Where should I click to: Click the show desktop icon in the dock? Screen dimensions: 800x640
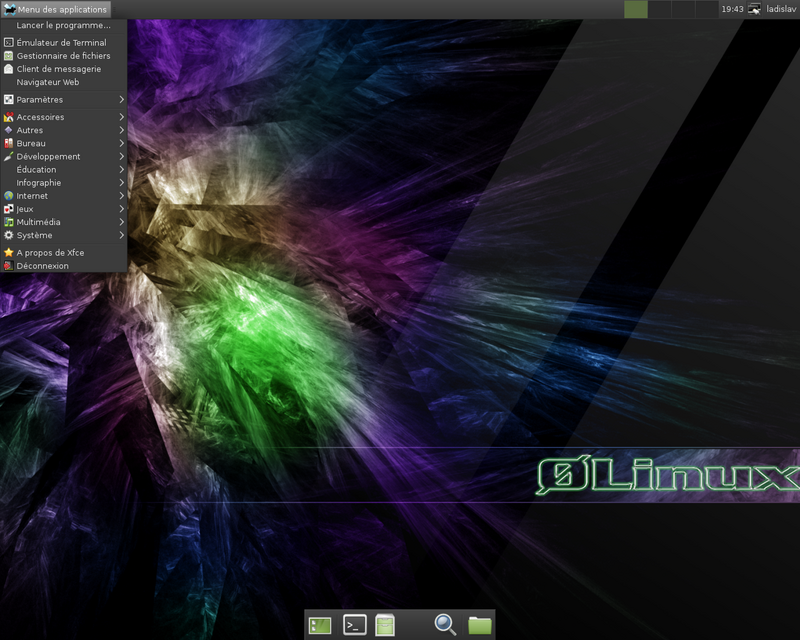320,625
